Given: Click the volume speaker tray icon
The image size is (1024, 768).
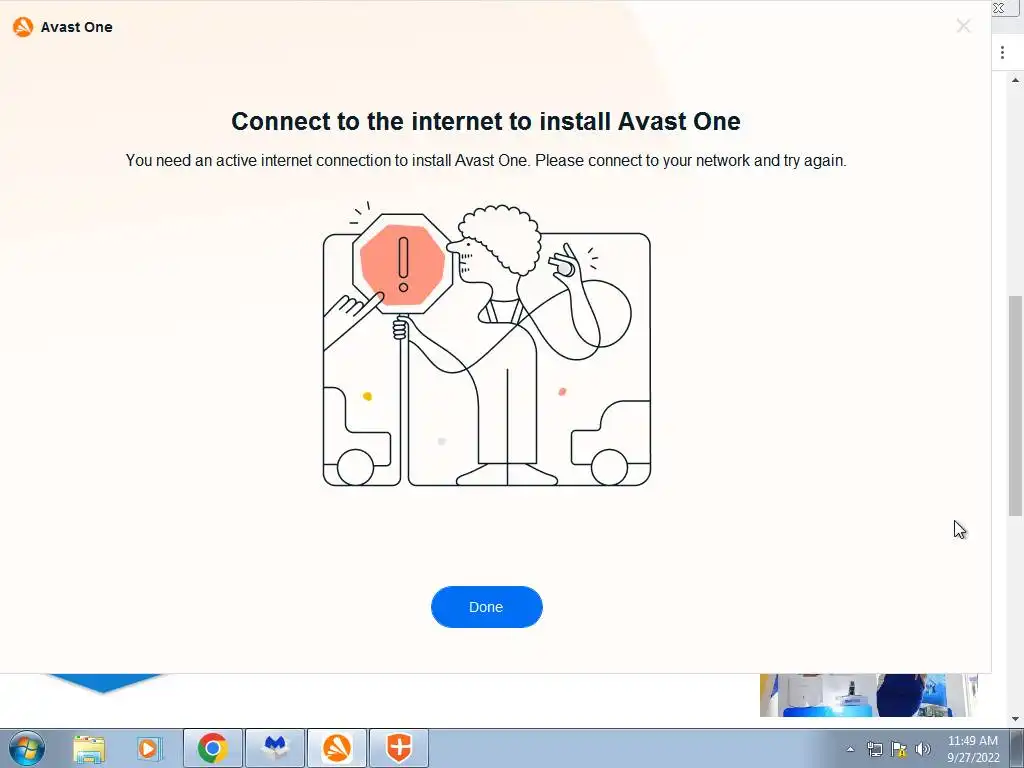Looking at the screenshot, I should tap(923, 749).
